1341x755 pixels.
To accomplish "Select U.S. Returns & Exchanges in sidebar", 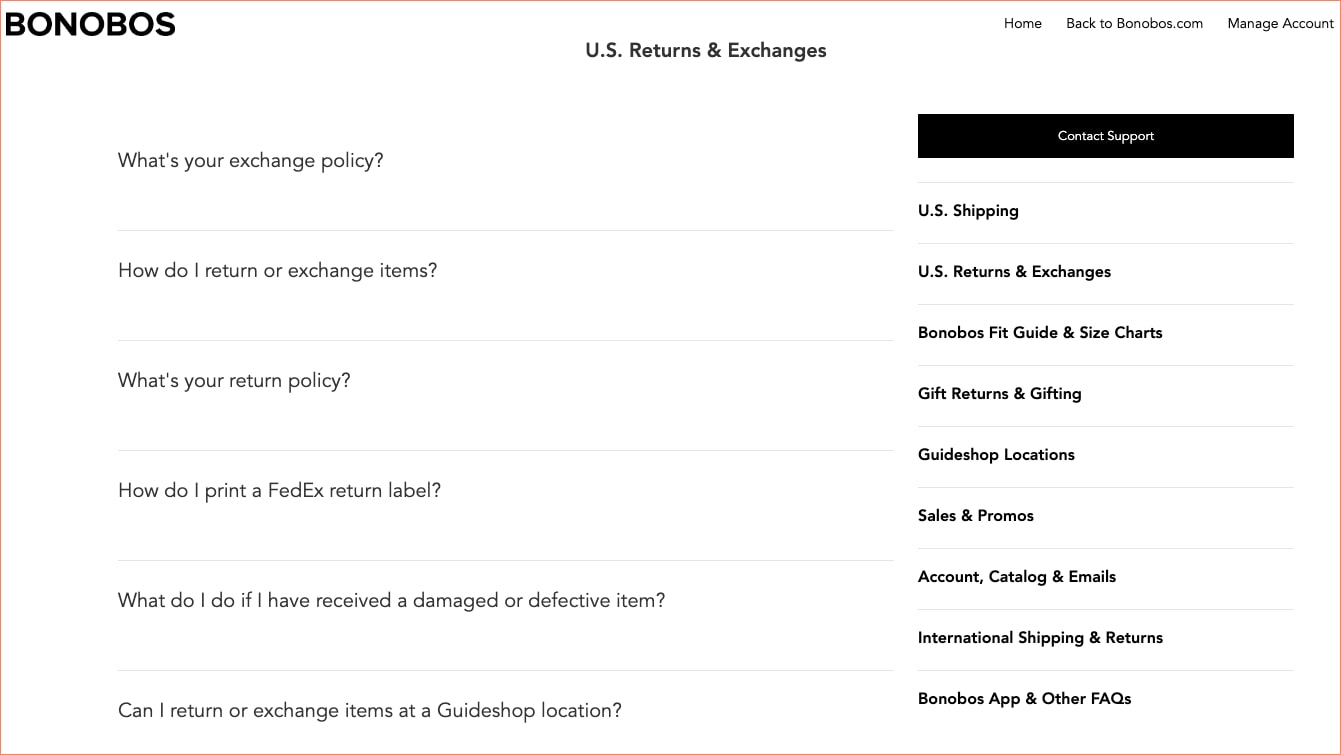I will click(x=1014, y=271).
